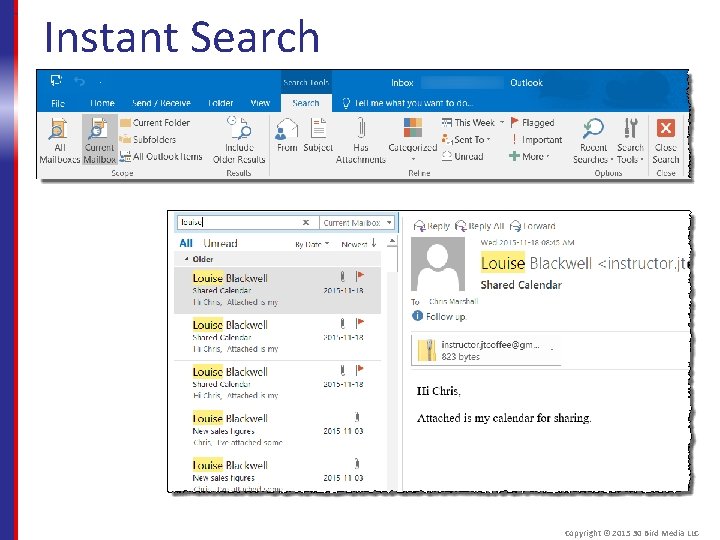Click Follow up info bar
Image resolution: width=720 pixels, height=540 pixels.
click(x=439, y=316)
